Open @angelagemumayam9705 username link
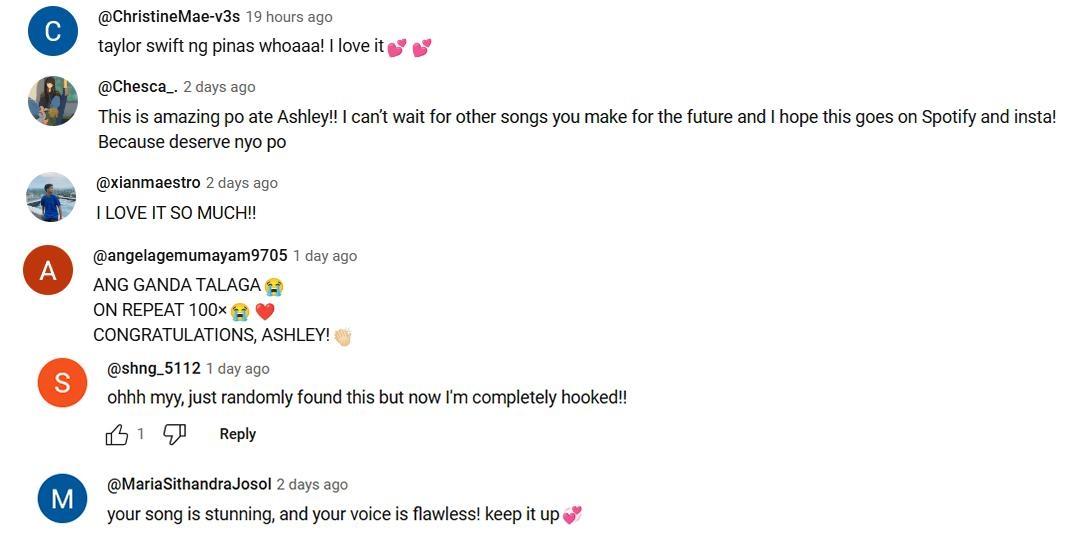 click(x=190, y=256)
